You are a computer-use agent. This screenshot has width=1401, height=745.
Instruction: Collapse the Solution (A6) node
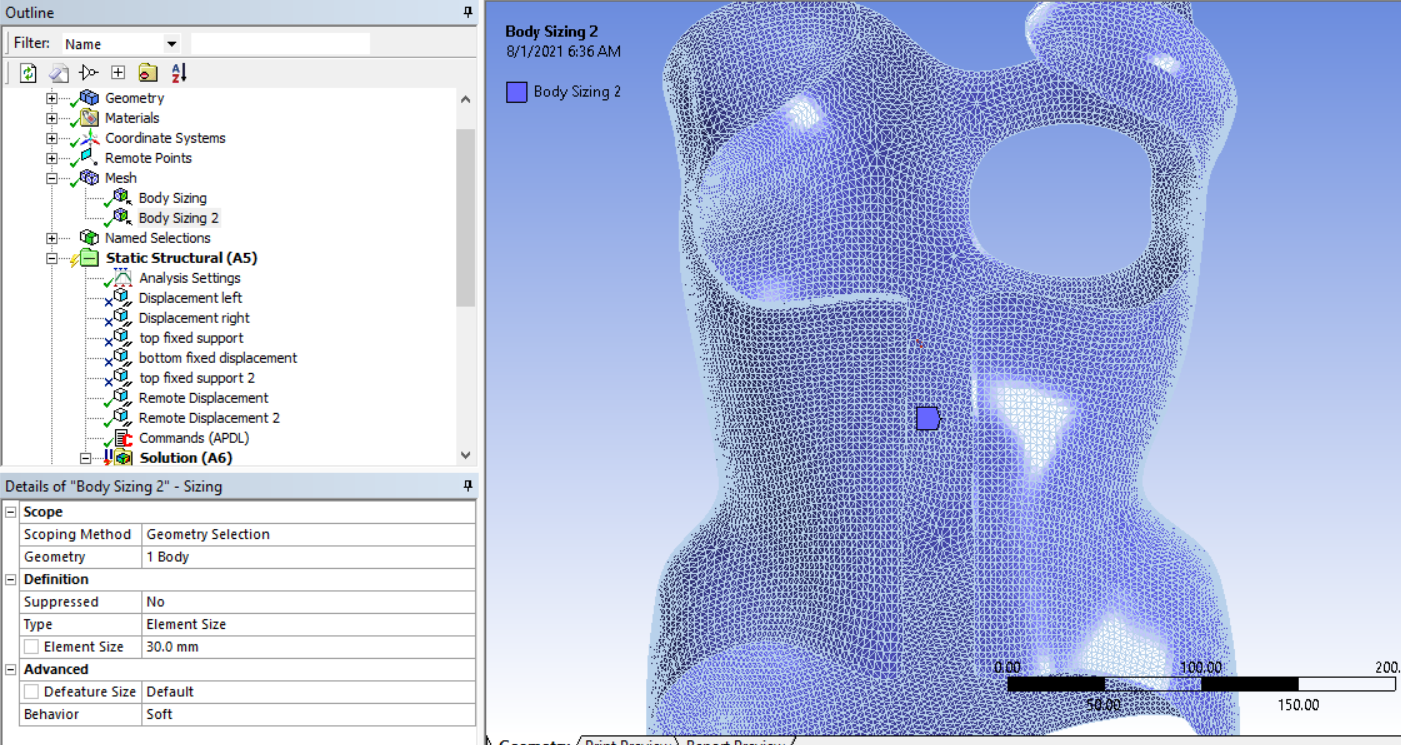pyautogui.click(x=85, y=458)
